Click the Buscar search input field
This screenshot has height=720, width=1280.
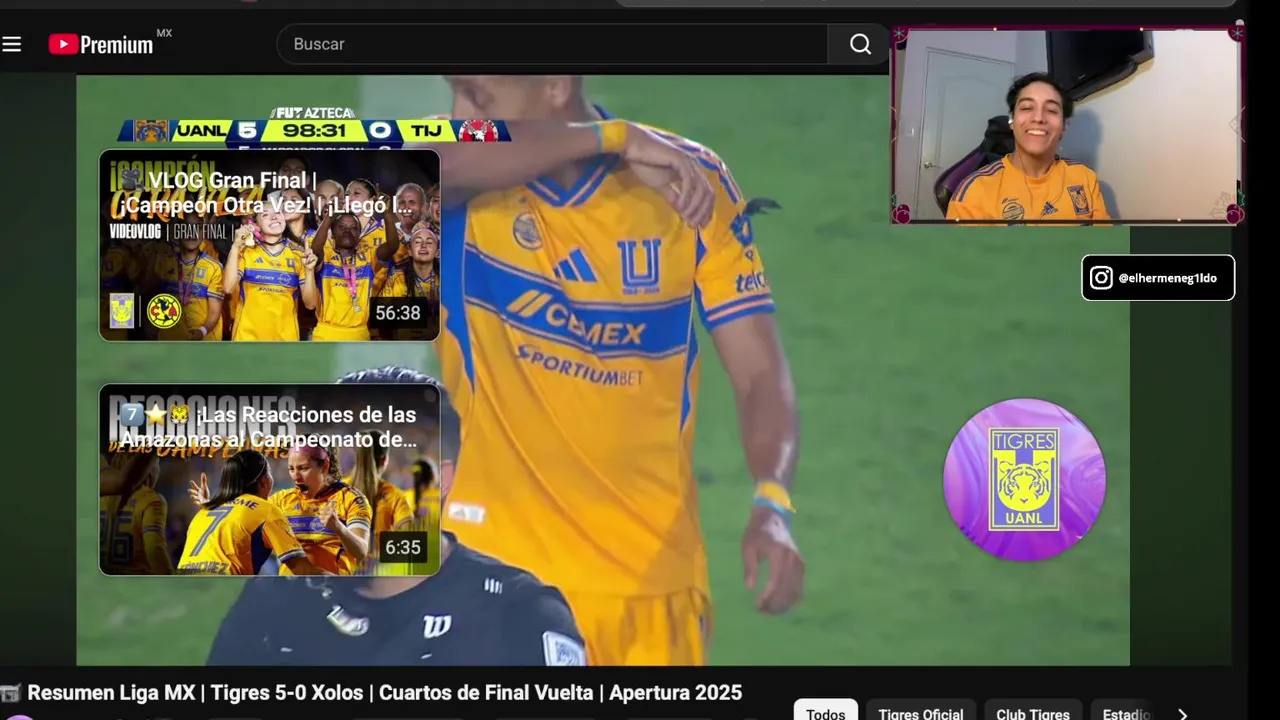[x=552, y=44]
